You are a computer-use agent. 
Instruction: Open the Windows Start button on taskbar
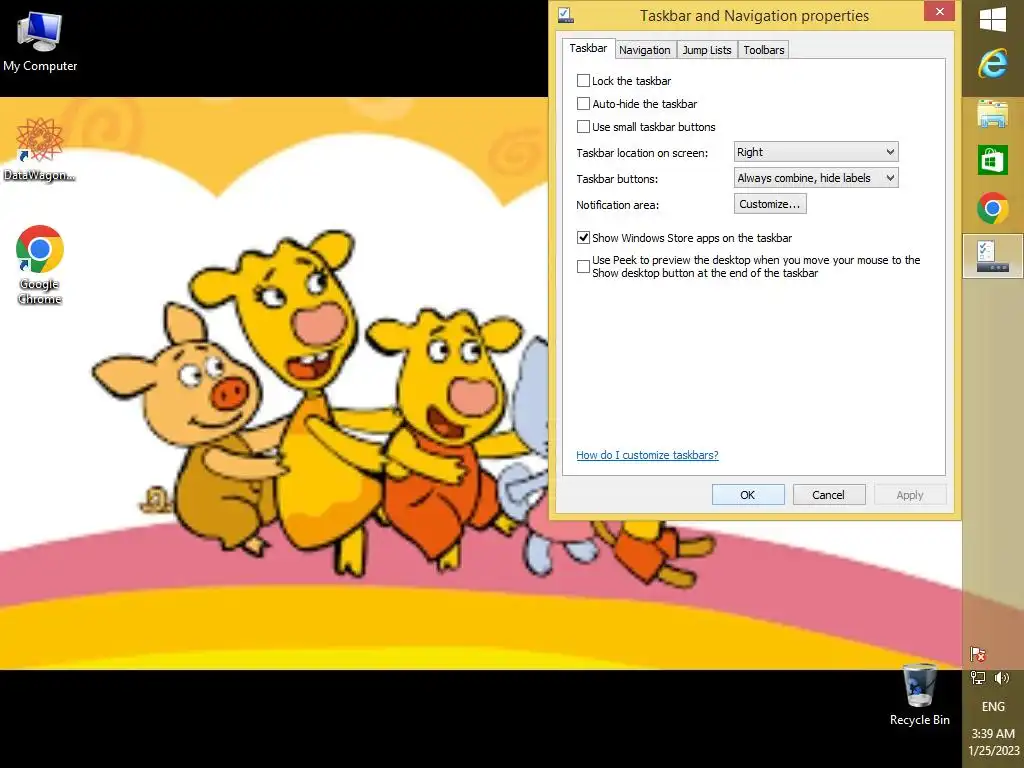(x=993, y=19)
